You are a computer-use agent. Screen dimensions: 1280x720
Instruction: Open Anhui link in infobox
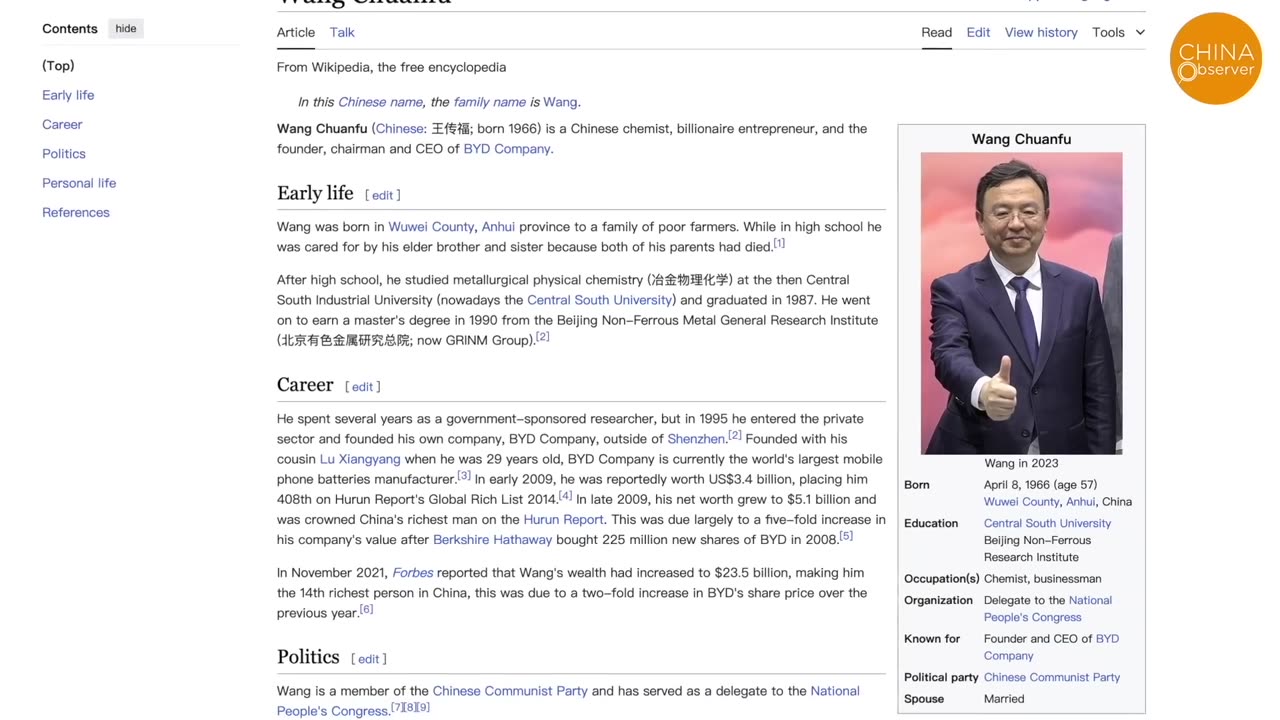click(1080, 502)
